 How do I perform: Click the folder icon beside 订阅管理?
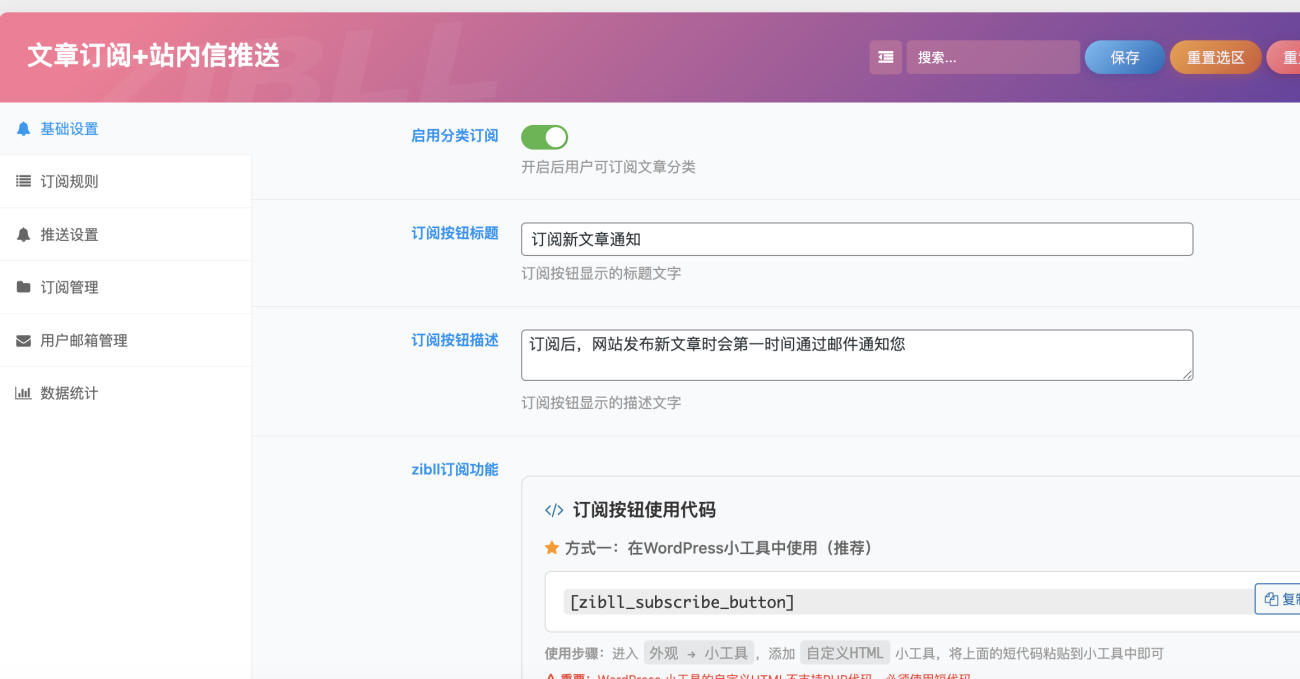tap(24, 288)
